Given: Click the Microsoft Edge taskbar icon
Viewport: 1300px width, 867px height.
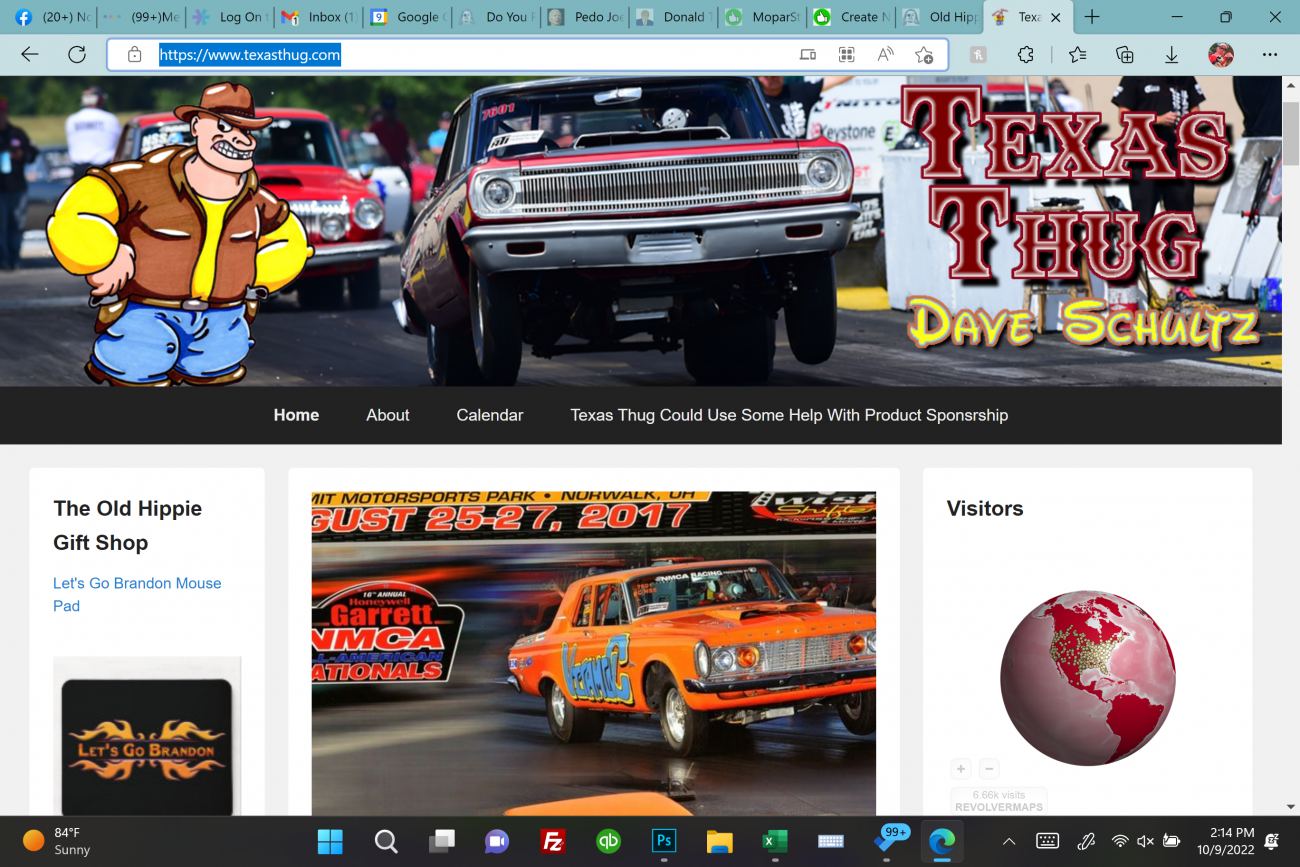Looking at the screenshot, I should [x=942, y=842].
